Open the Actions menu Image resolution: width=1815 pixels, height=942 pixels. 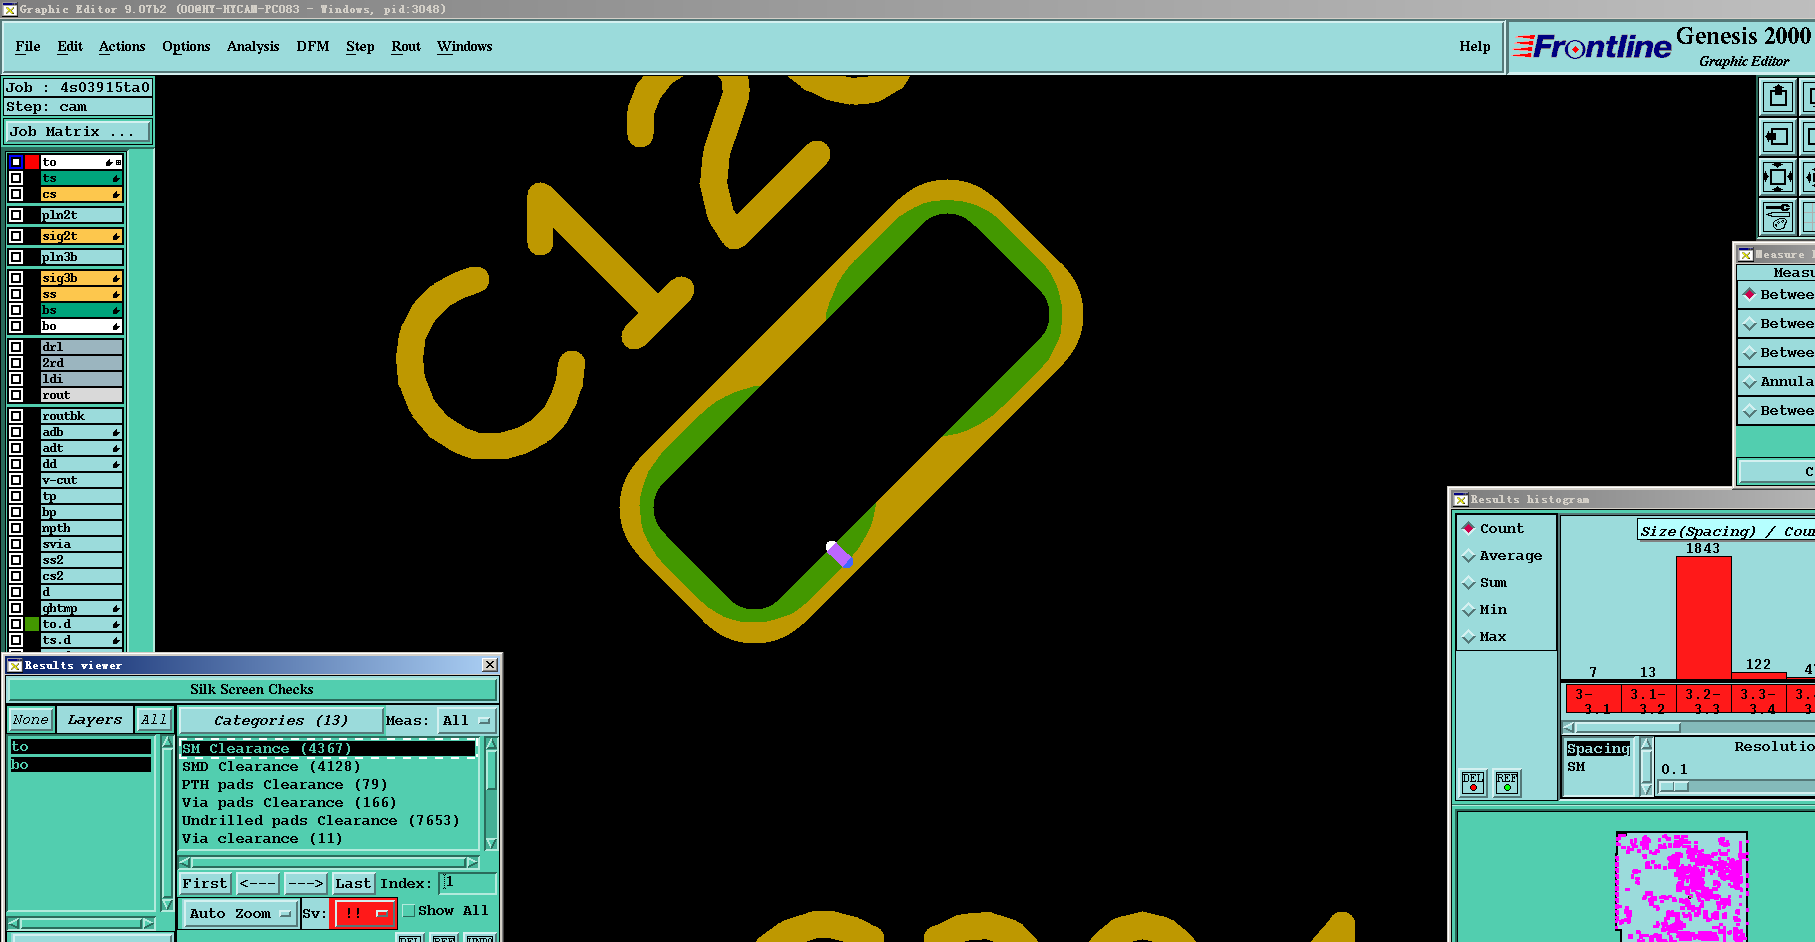(122, 47)
